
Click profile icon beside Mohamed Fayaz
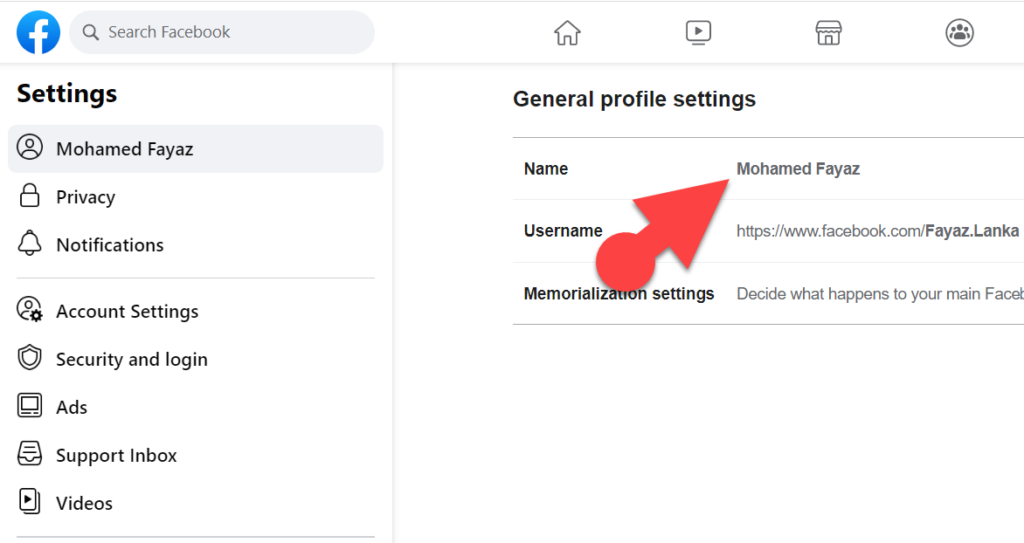[x=29, y=148]
